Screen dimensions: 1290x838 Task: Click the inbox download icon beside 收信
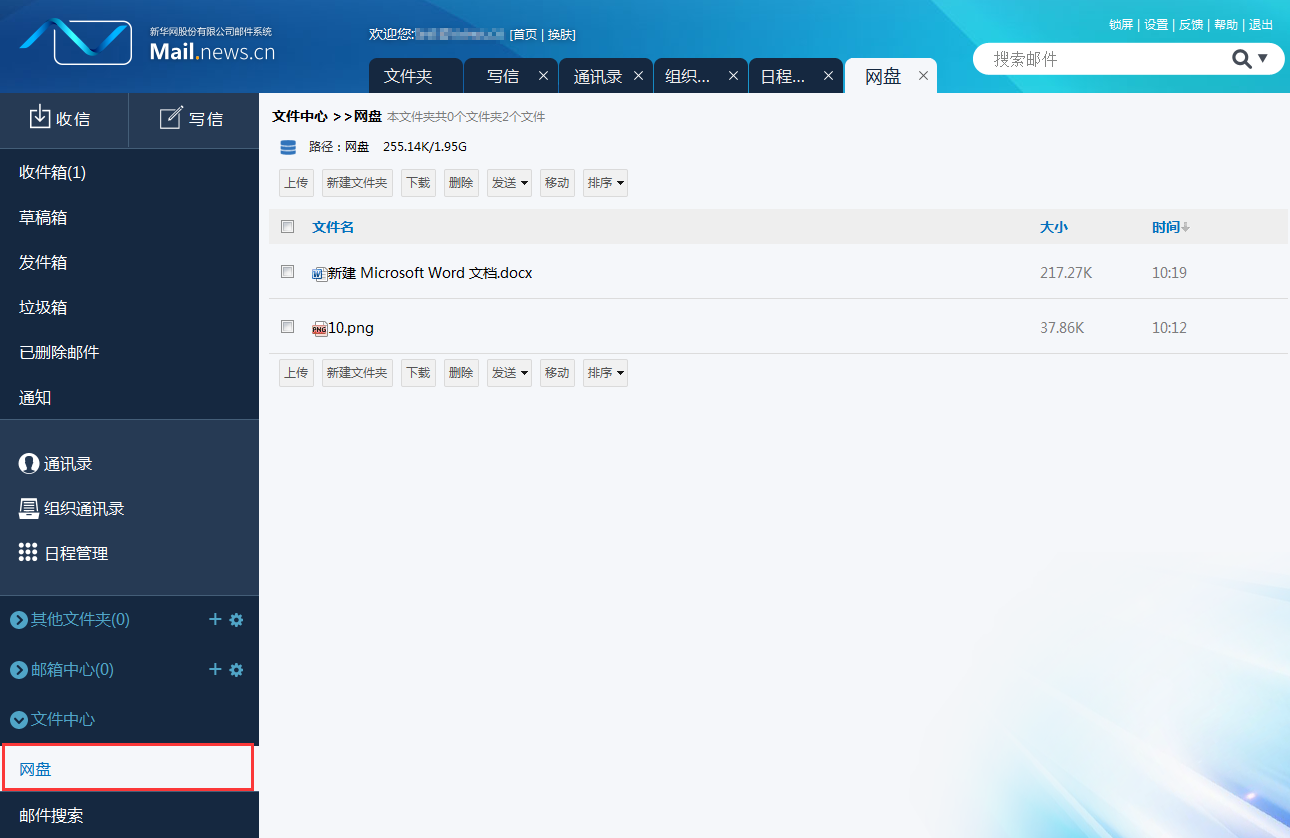[x=39, y=117]
